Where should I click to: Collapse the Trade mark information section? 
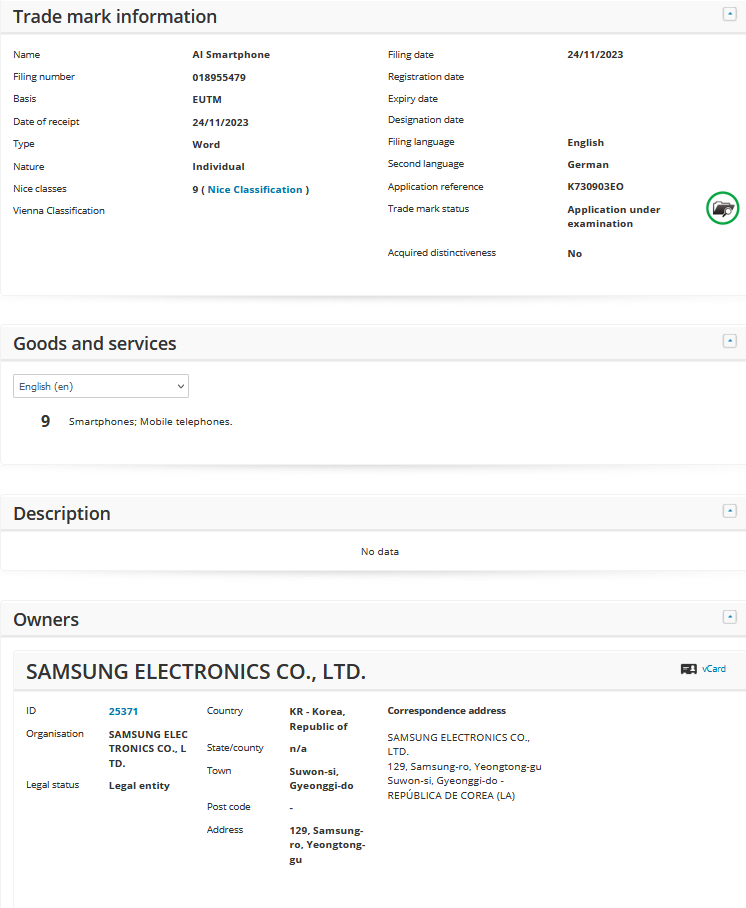coord(729,14)
